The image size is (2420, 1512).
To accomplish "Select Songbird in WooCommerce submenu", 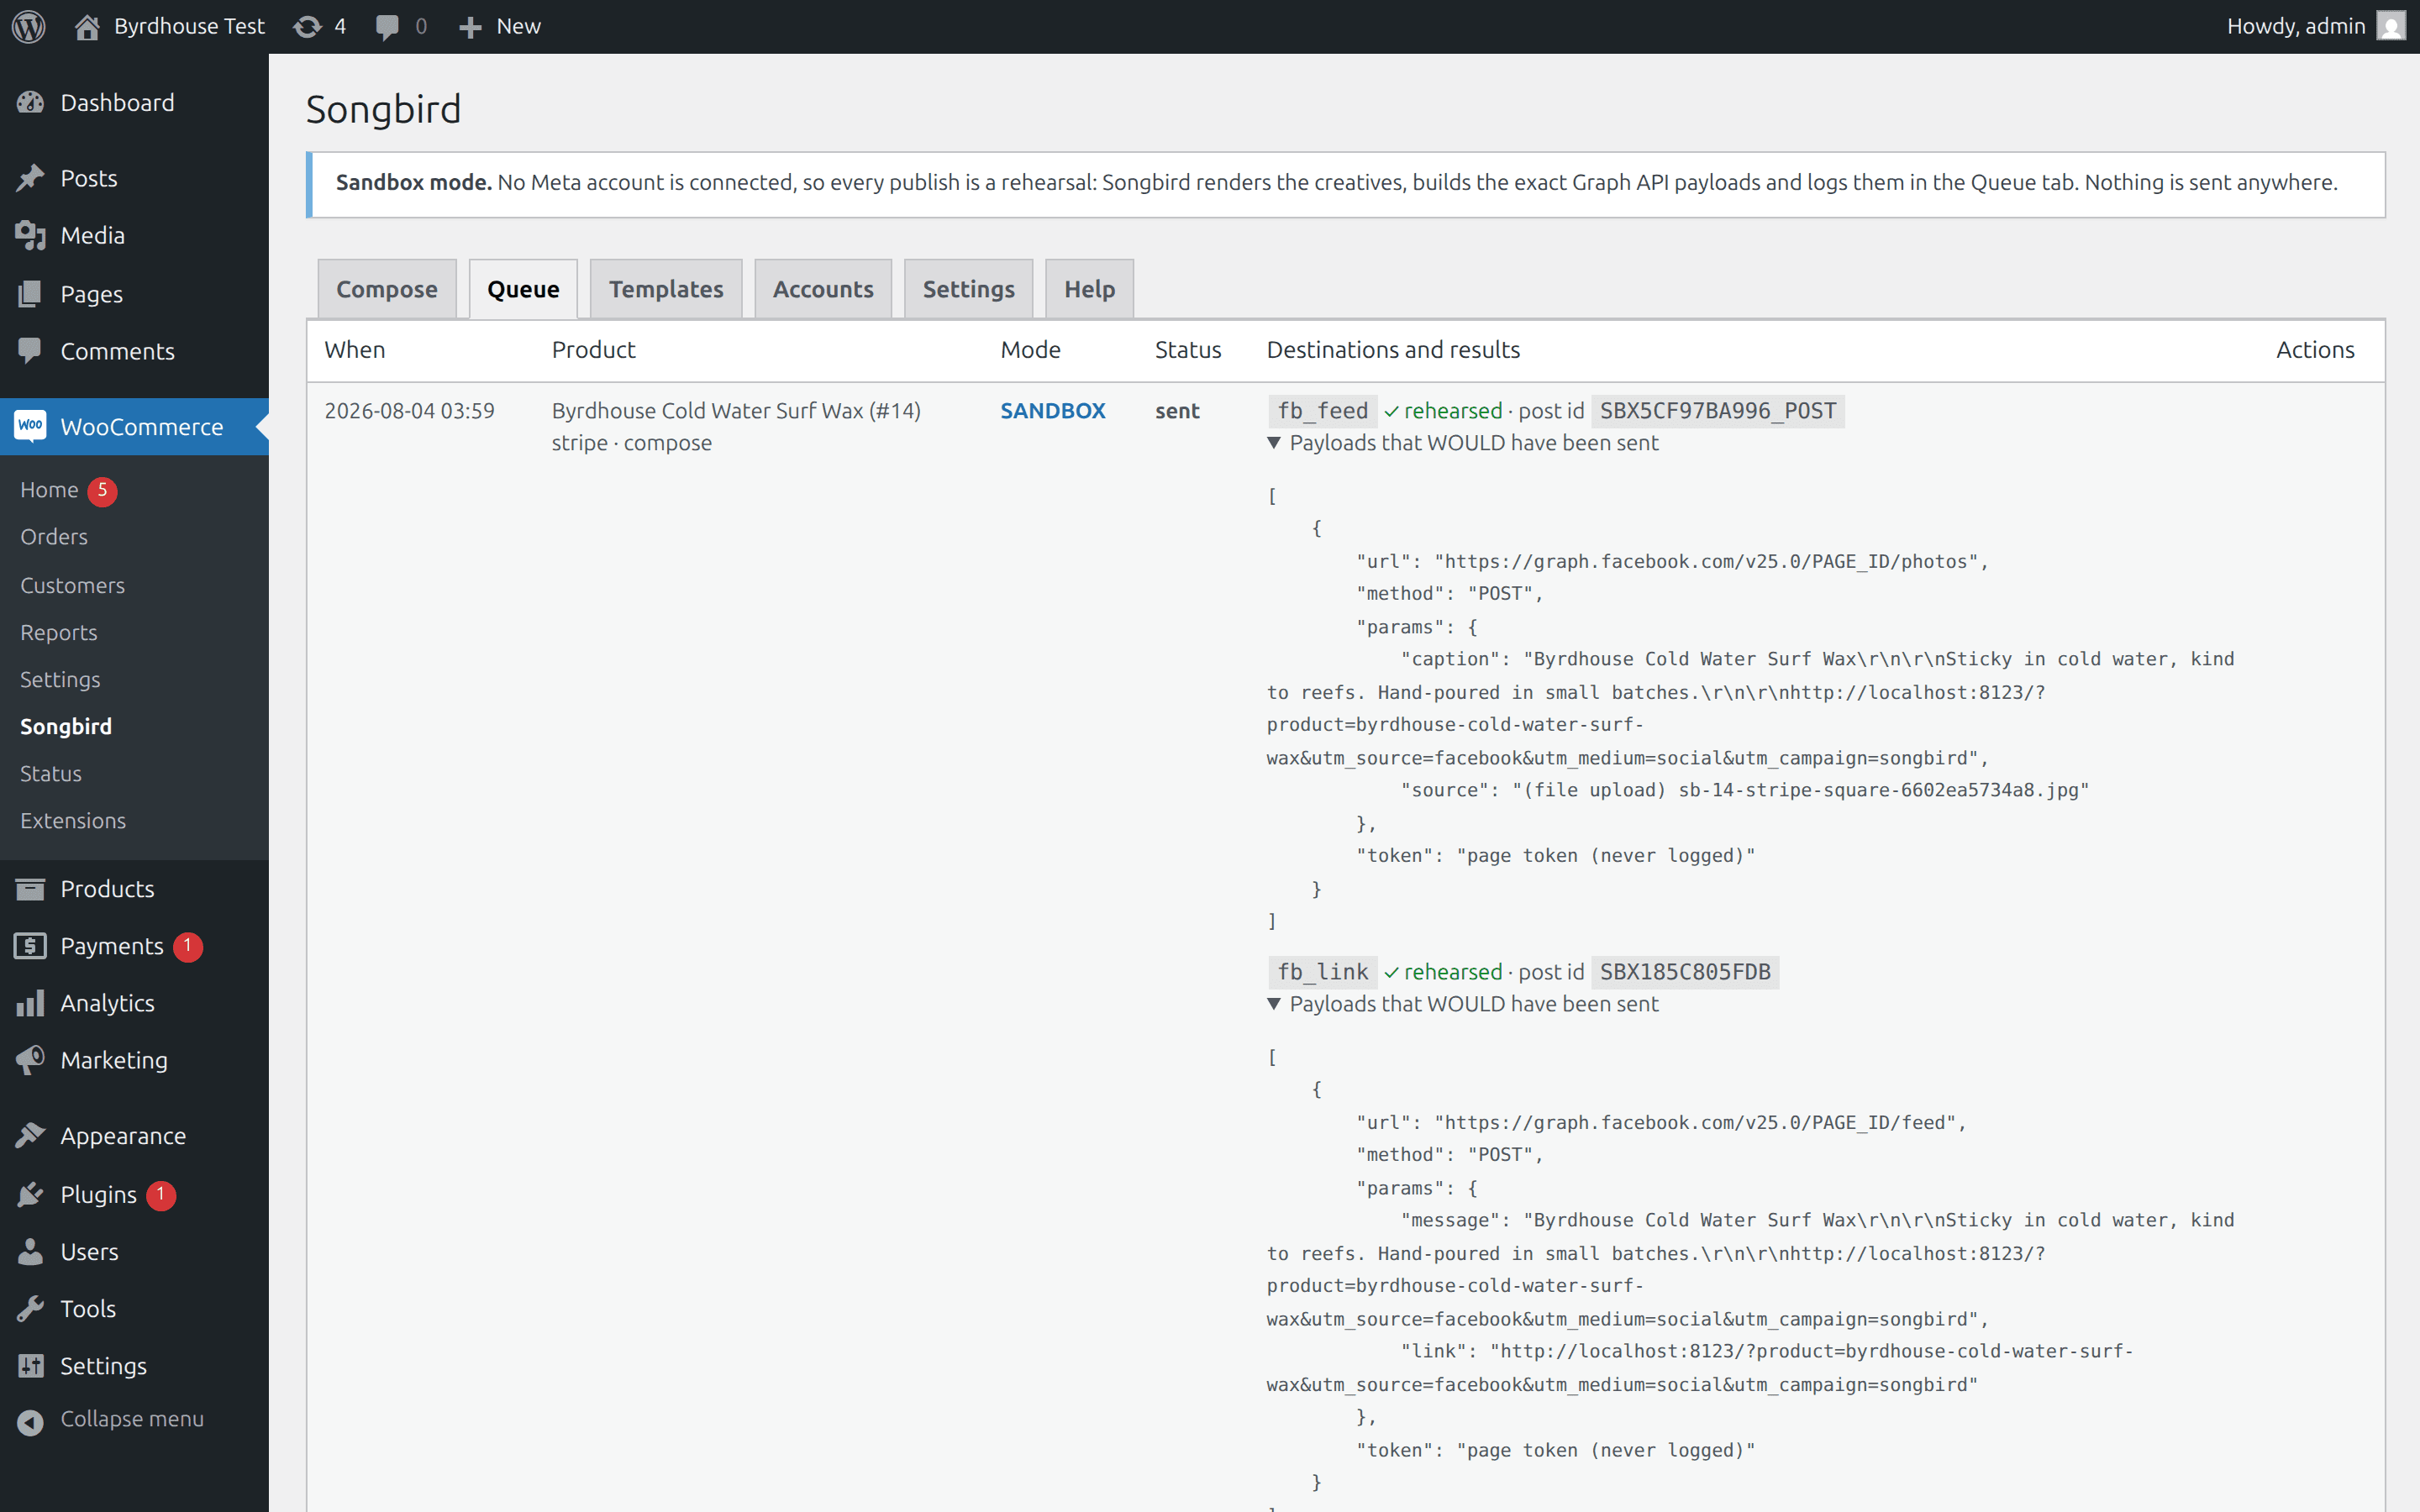I will (66, 726).
